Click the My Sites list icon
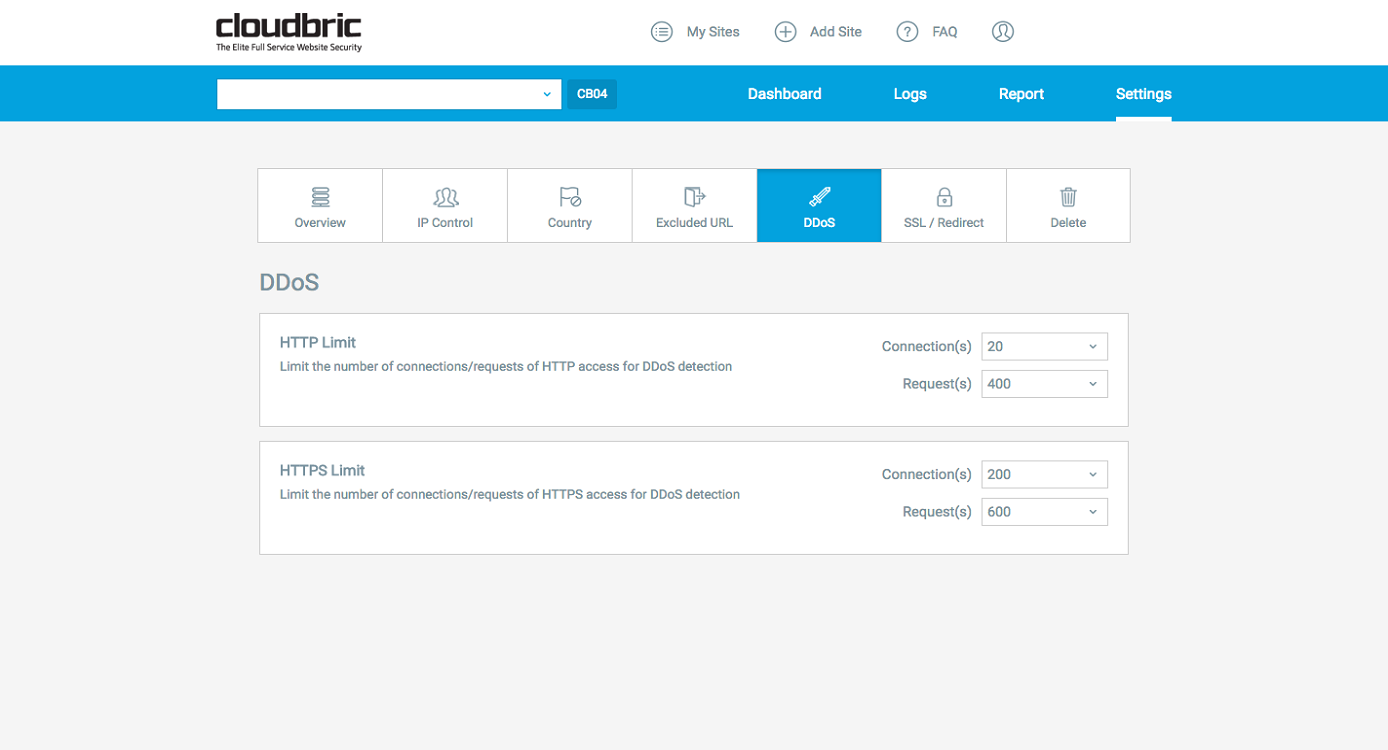Screen dimensions: 1388x750 coord(661,32)
